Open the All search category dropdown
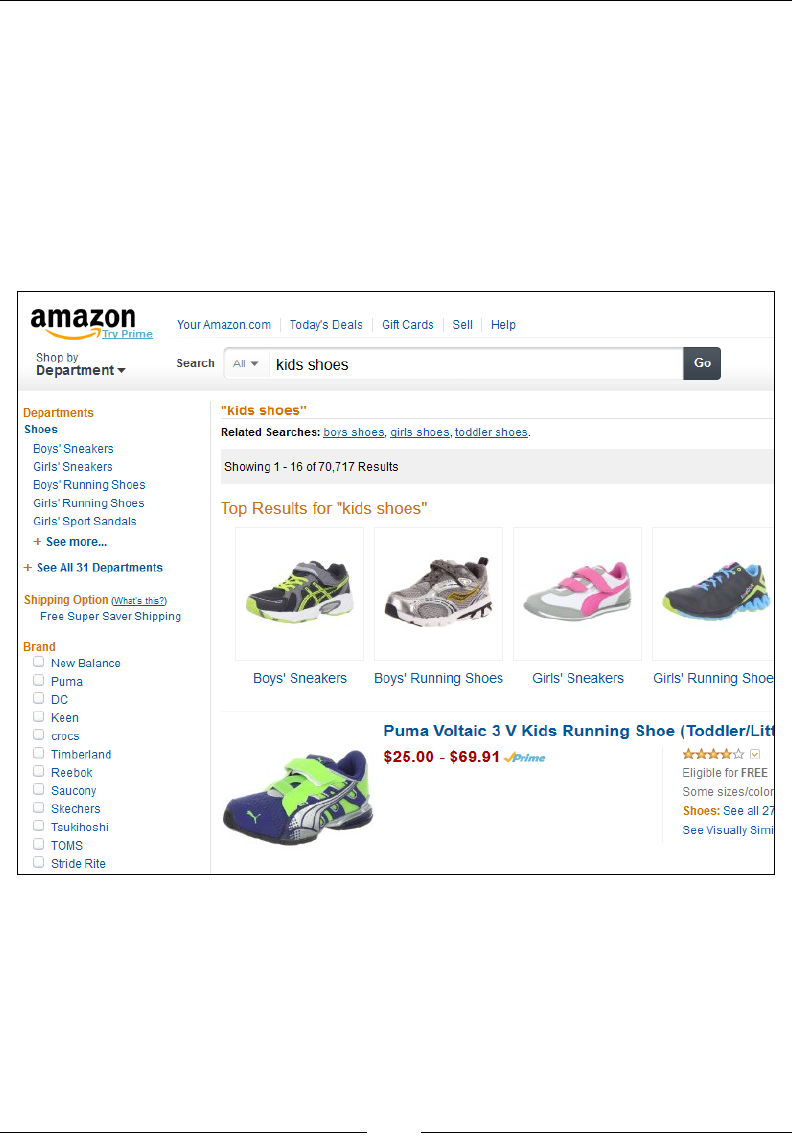 point(246,363)
